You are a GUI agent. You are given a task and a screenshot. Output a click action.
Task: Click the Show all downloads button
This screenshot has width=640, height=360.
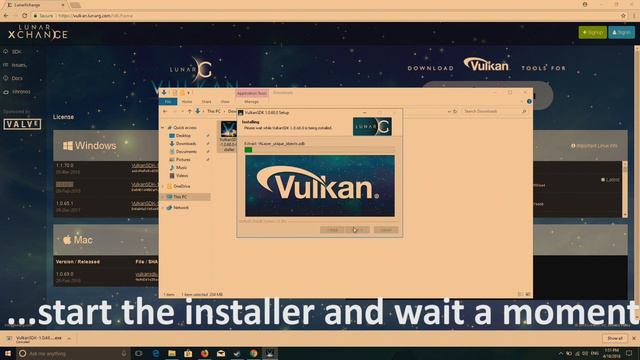coord(615,338)
